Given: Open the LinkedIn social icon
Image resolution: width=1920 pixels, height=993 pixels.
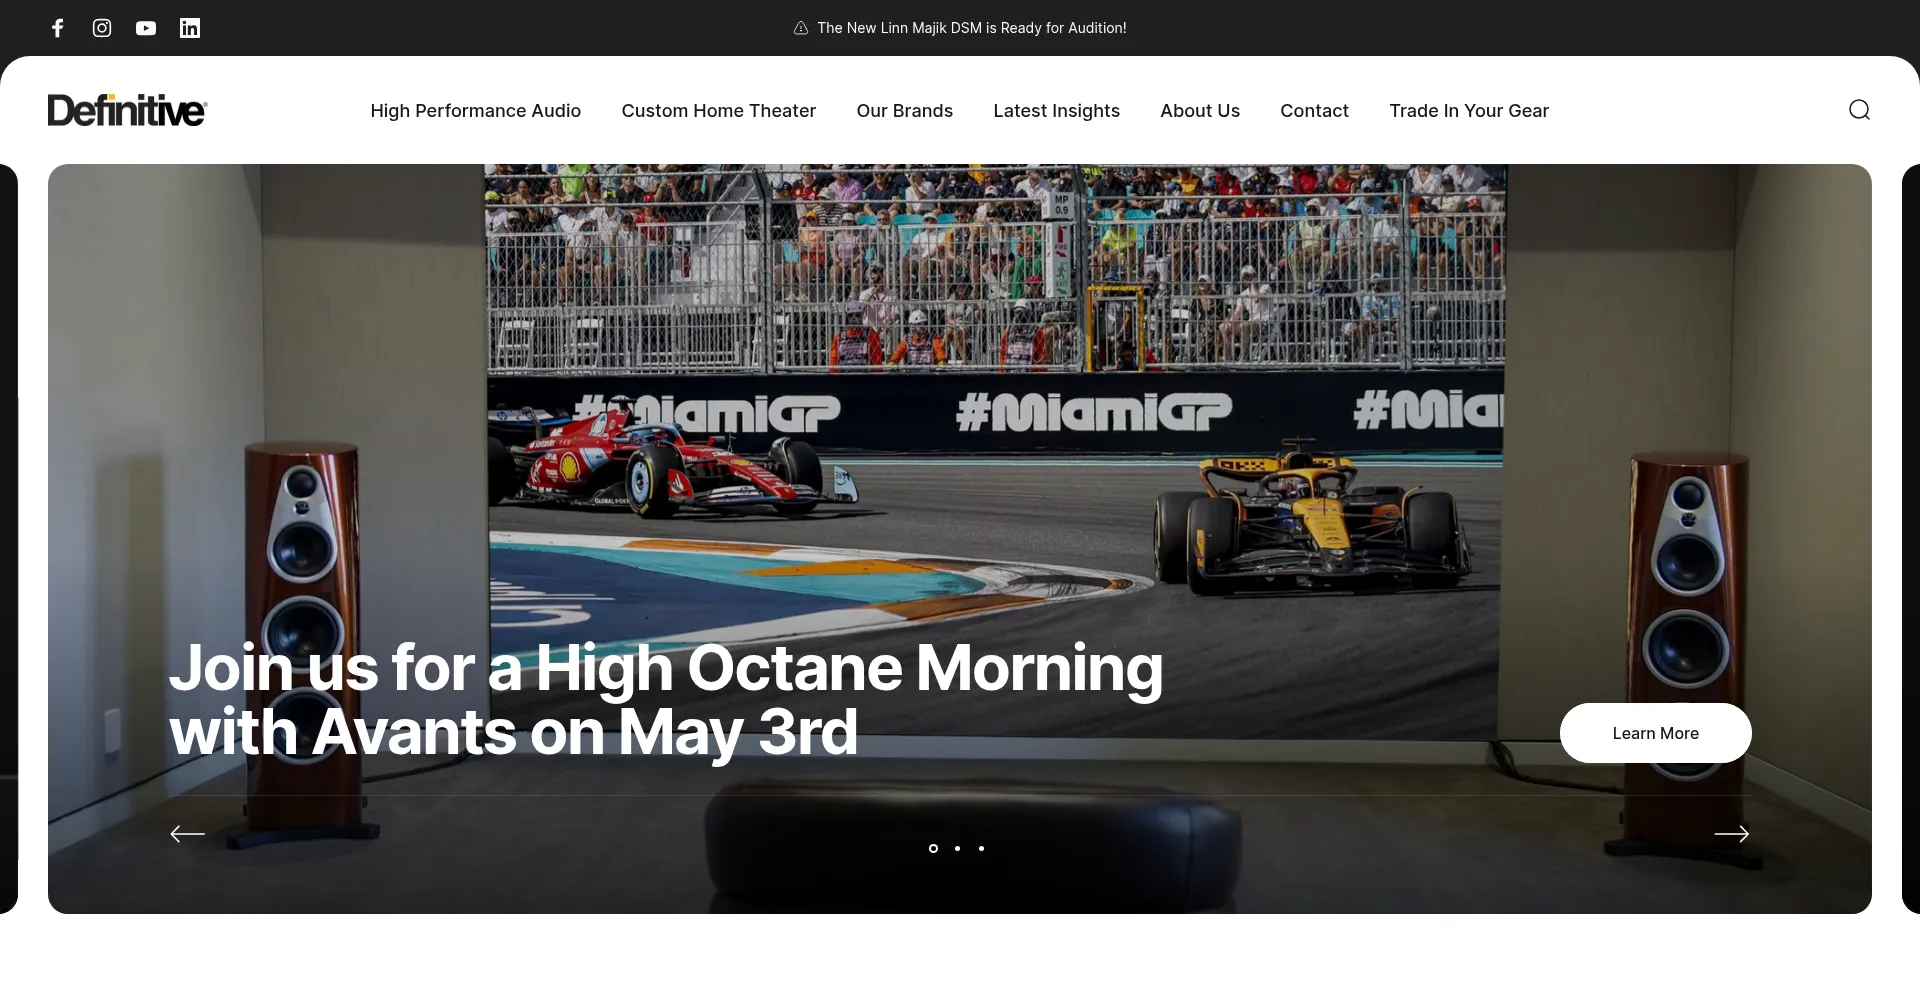Looking at the screenshot, I should click(190, 28).
